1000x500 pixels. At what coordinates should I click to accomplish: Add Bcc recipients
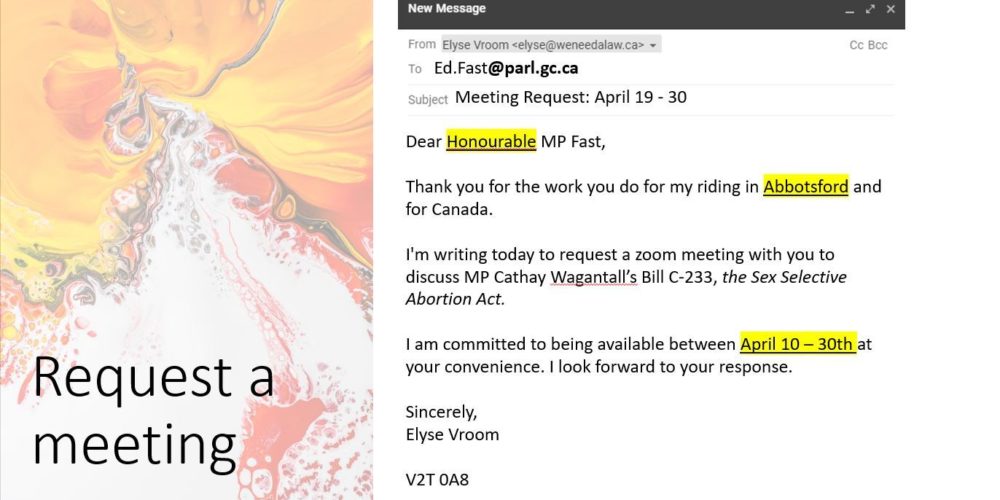tap(877, 45)
